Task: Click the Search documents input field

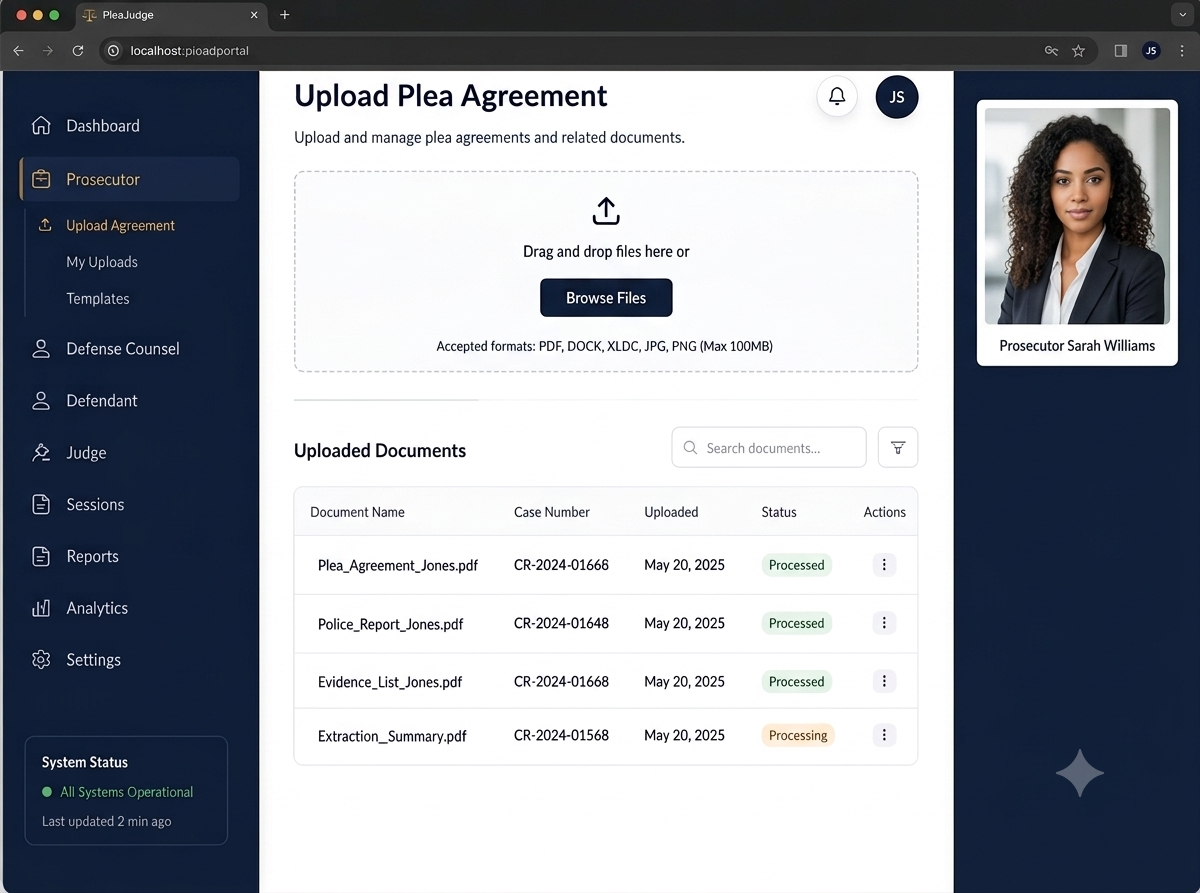Action: click(769, 448)
